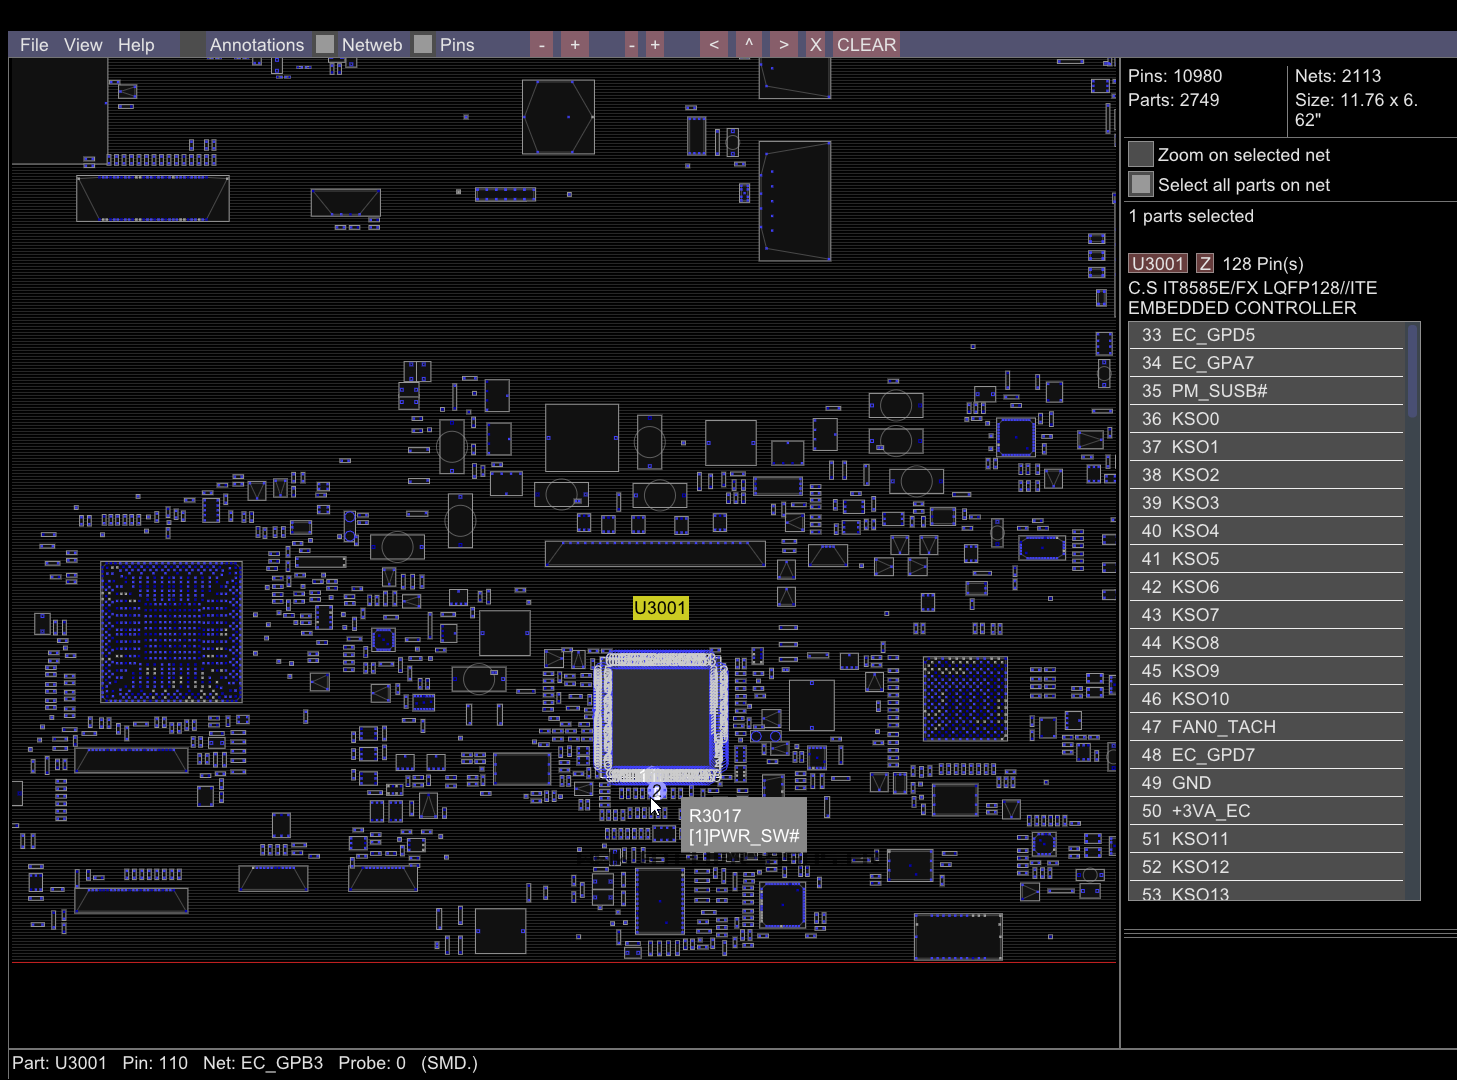Viewport: 1457px width, 1080px height.
Task: Enable 'Zoom on selected net' checkbox
Action: [1141, 155]
